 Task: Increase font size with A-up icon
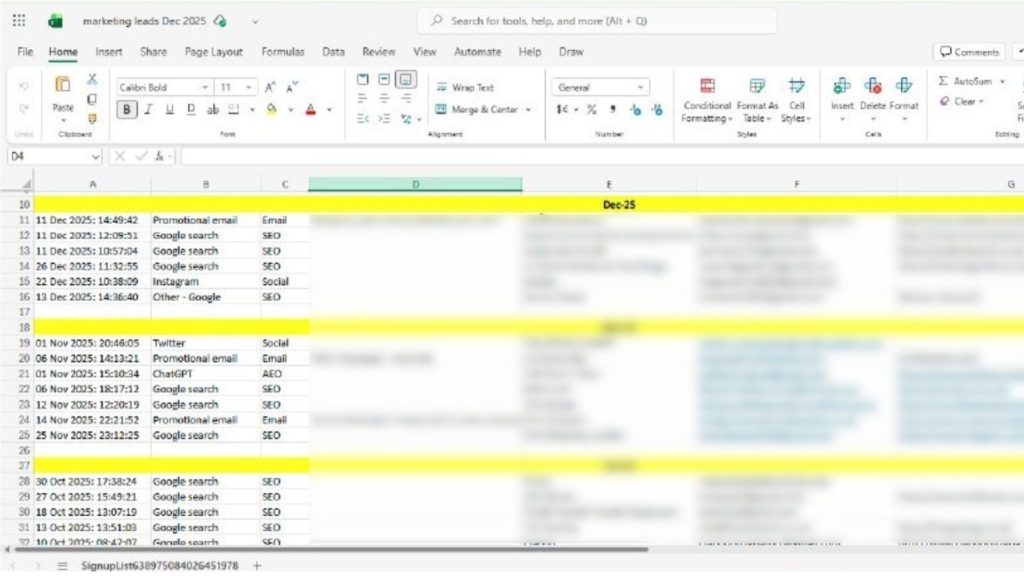point(270,87)
